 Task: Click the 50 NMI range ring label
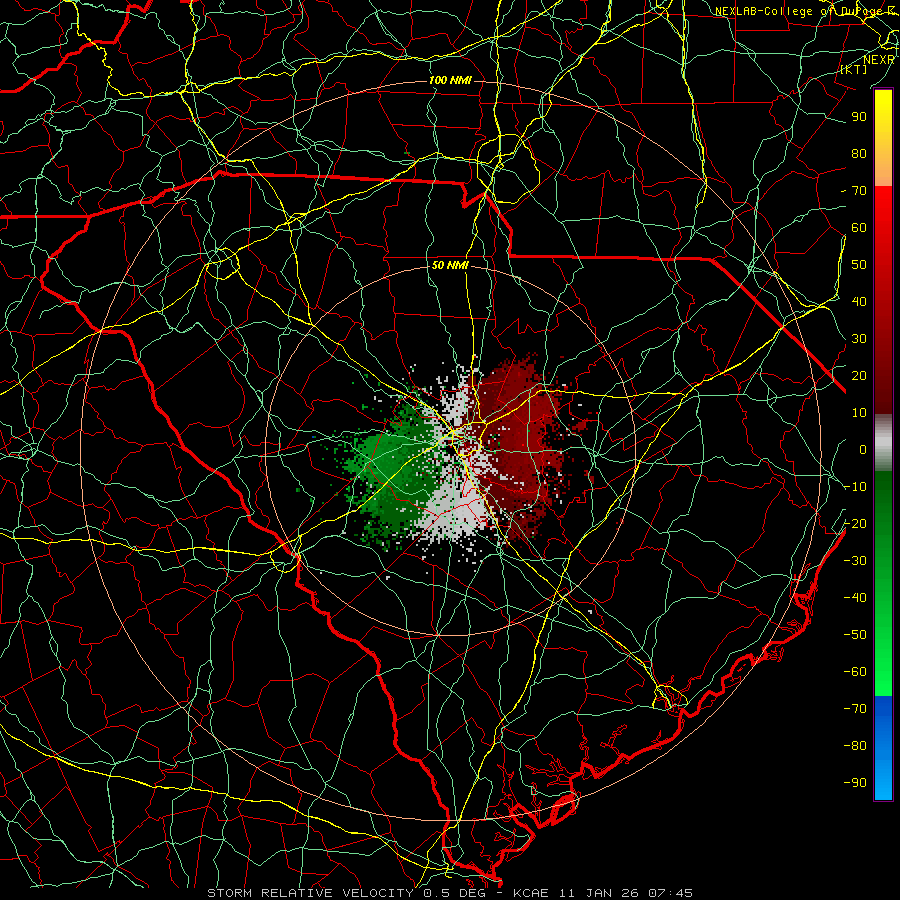(x=450, y=265)
